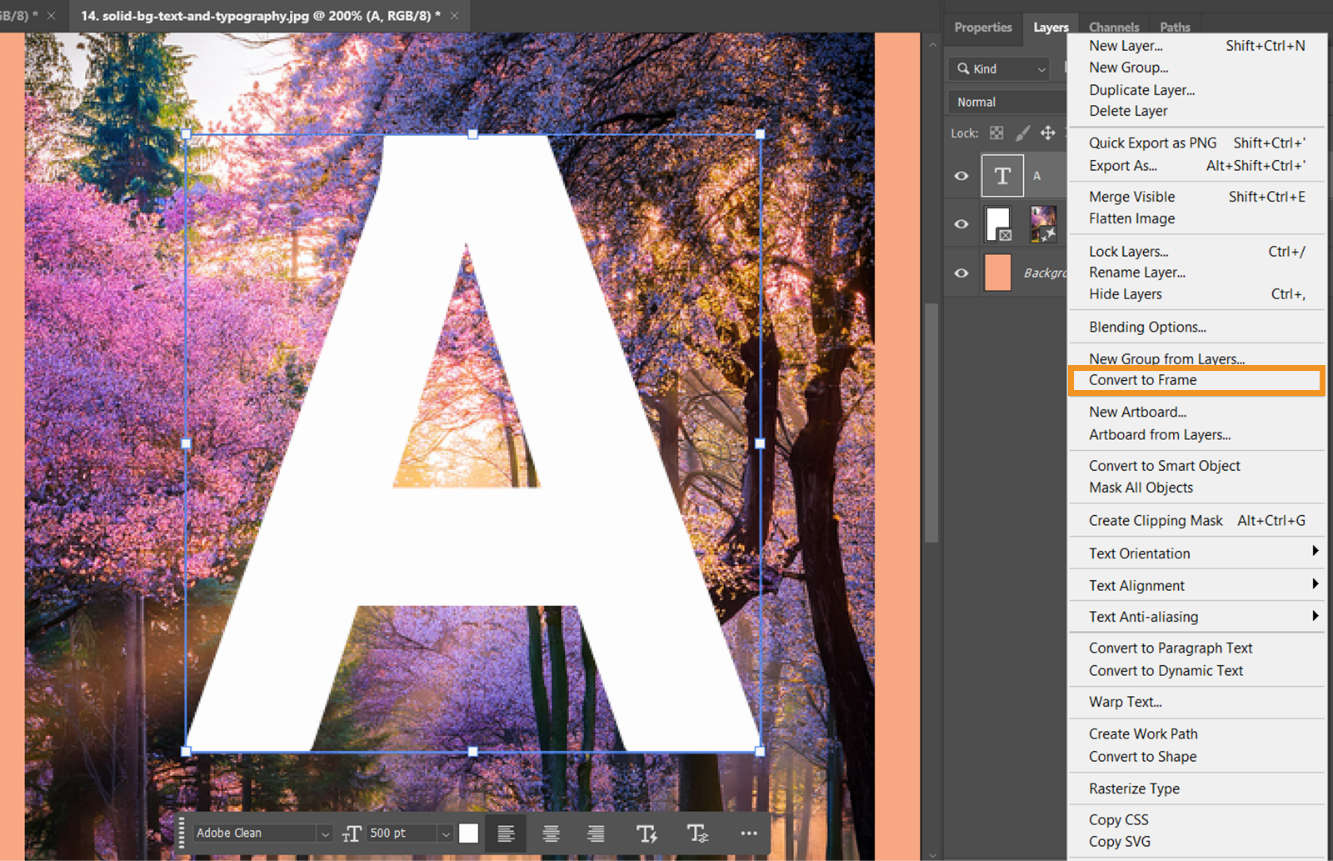Screen dimensions: 1333x861
Task: Enable lock position for the layer
Action: pos(1048,133)
